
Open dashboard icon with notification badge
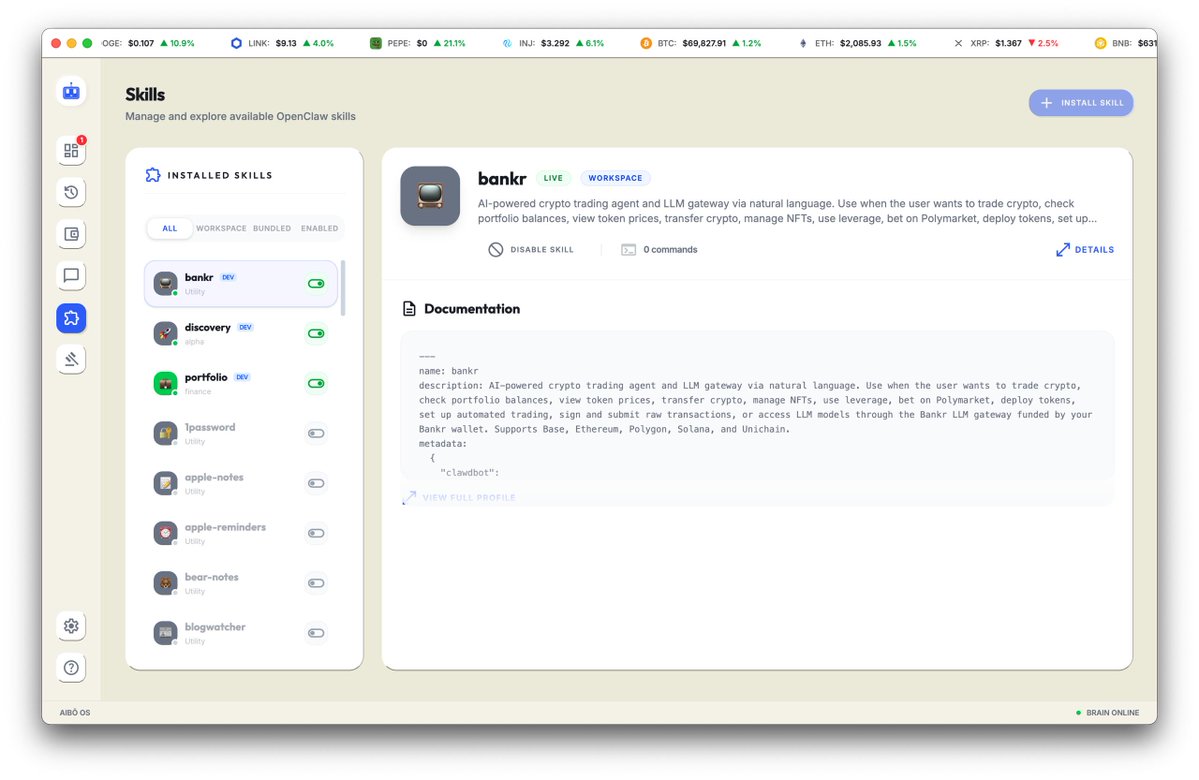(71, 151)
